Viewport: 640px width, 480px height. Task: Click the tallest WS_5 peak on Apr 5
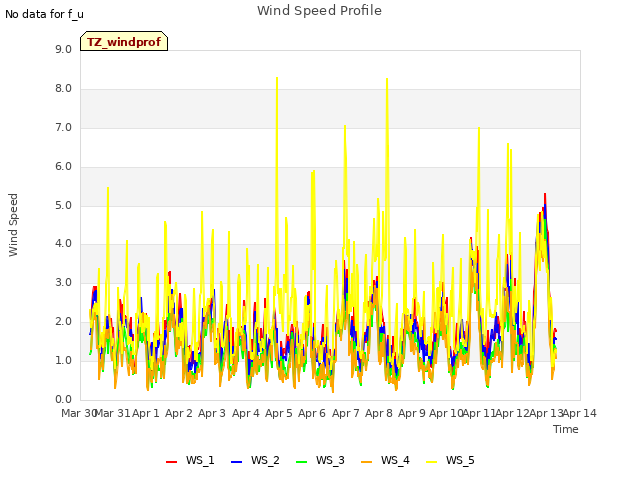pos(277,78)
